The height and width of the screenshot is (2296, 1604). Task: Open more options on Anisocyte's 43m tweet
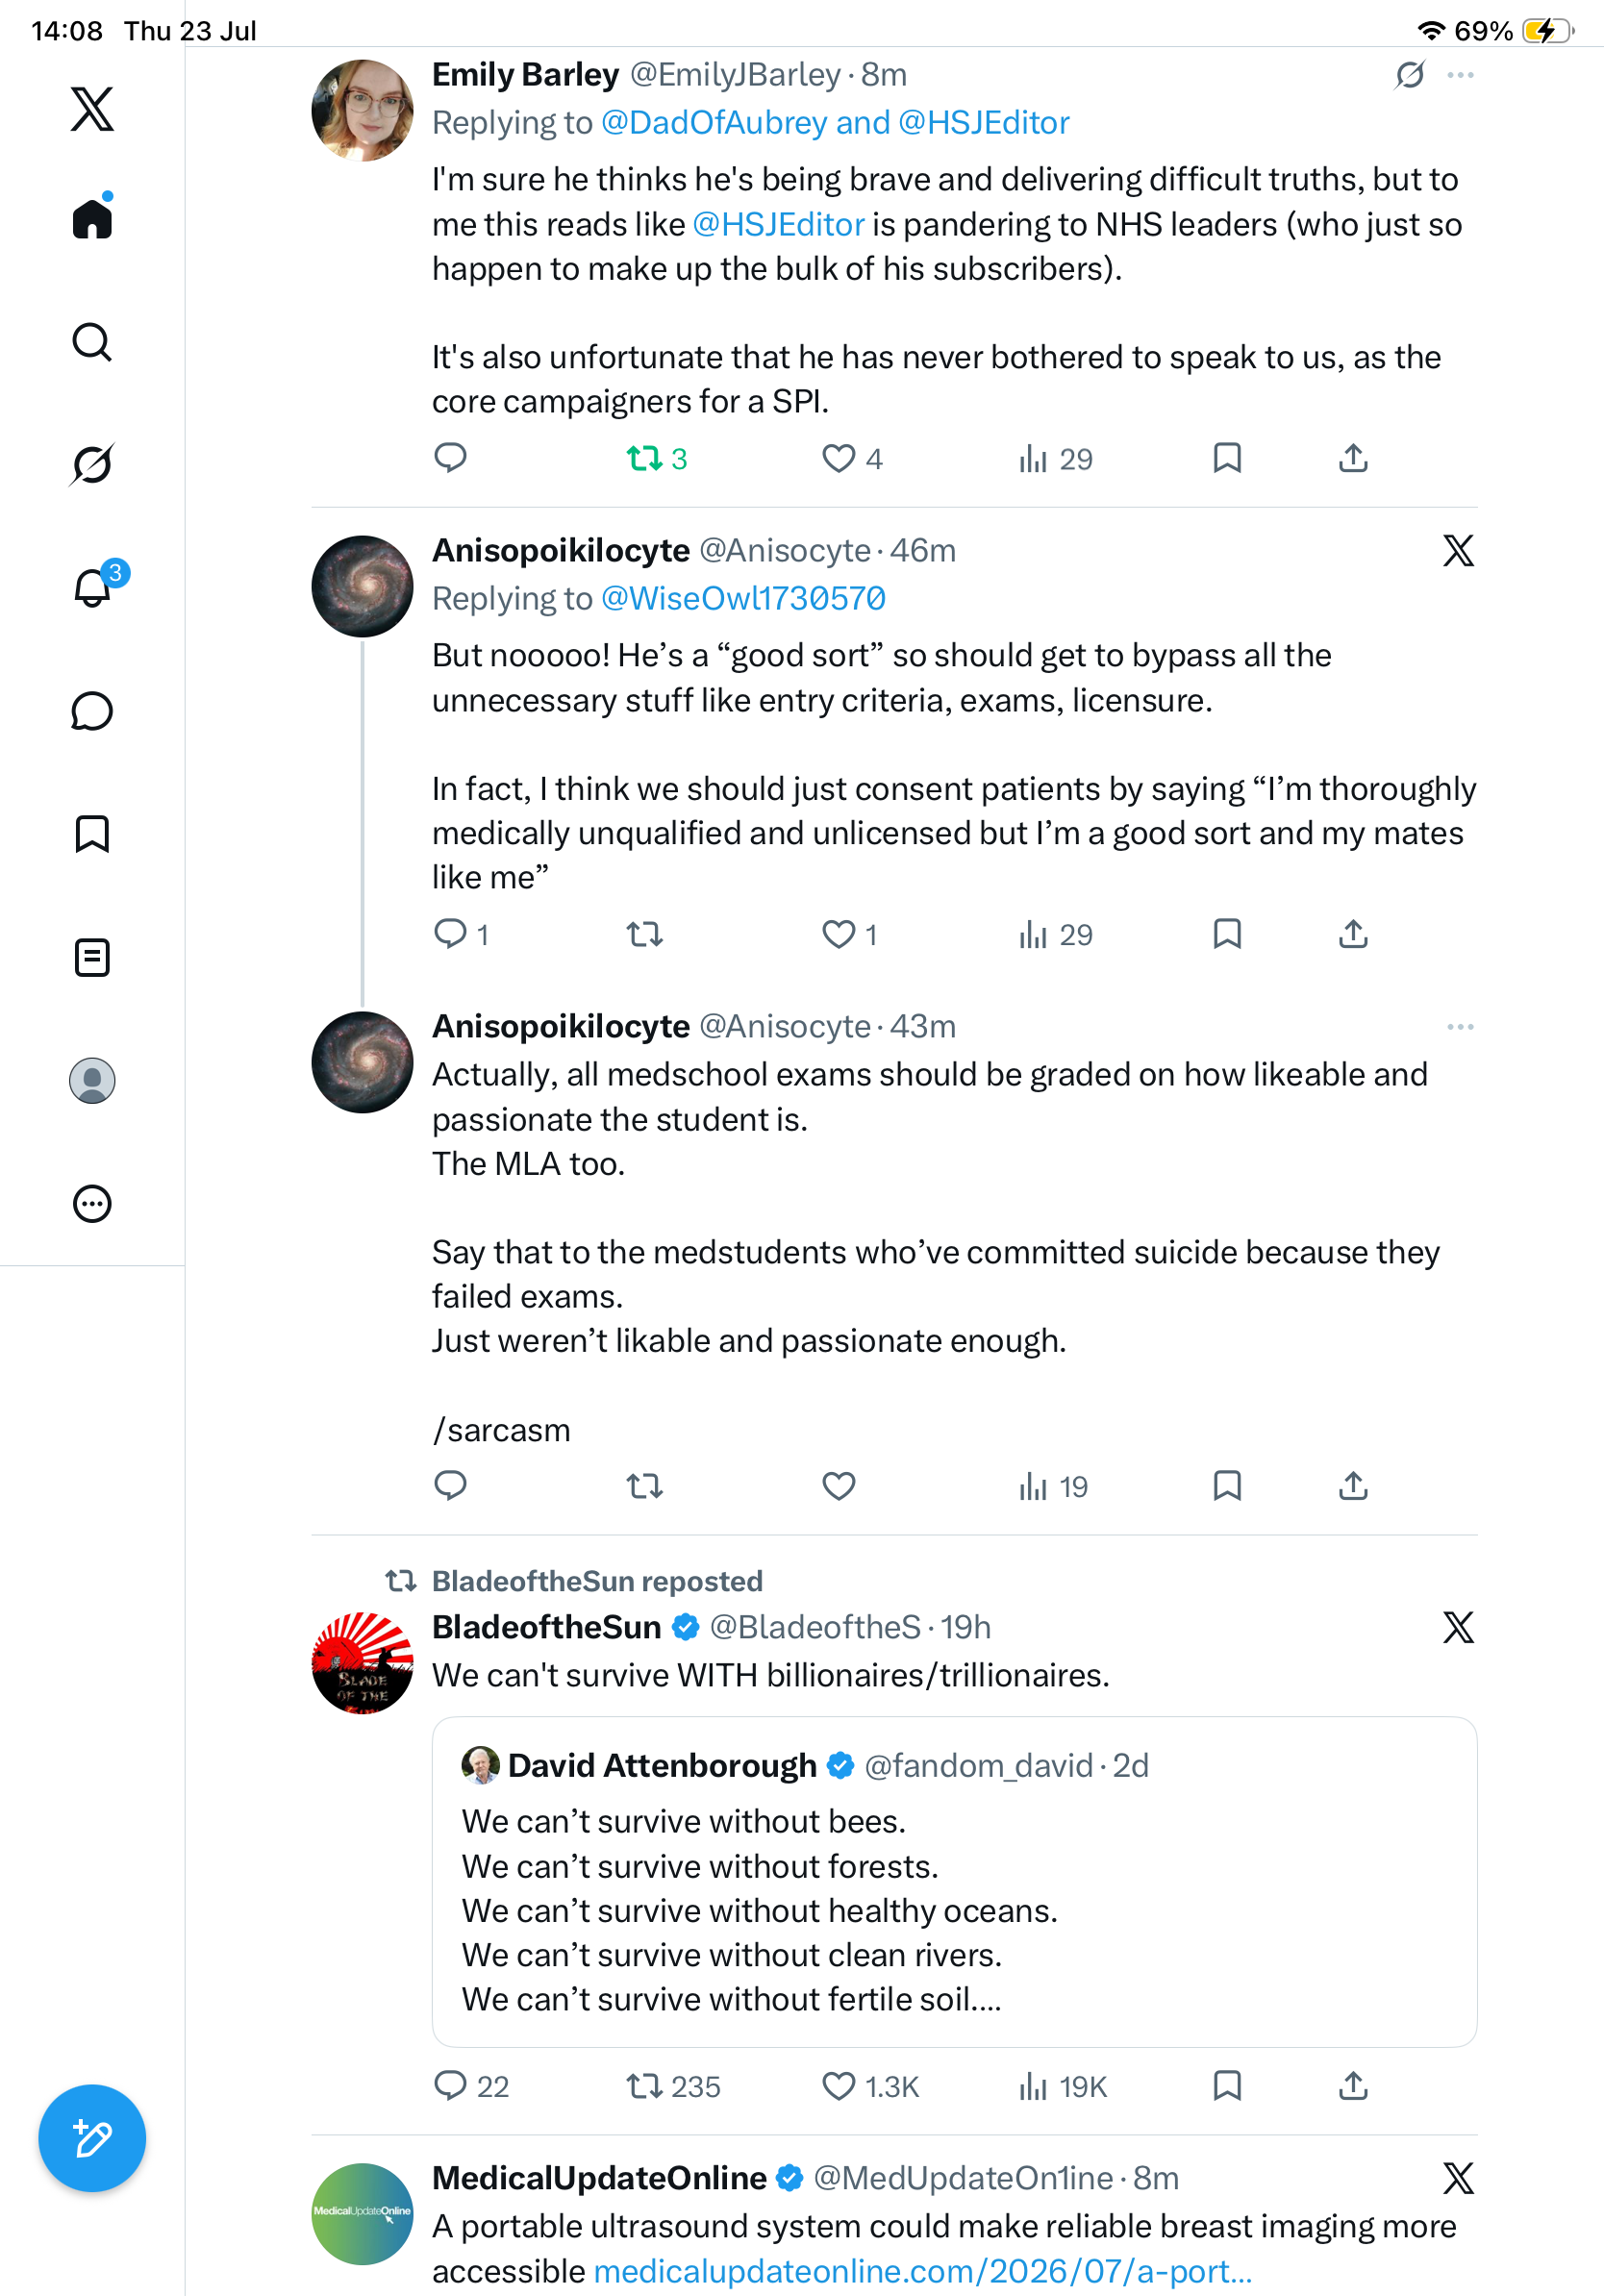(x=1460, y=1027)
